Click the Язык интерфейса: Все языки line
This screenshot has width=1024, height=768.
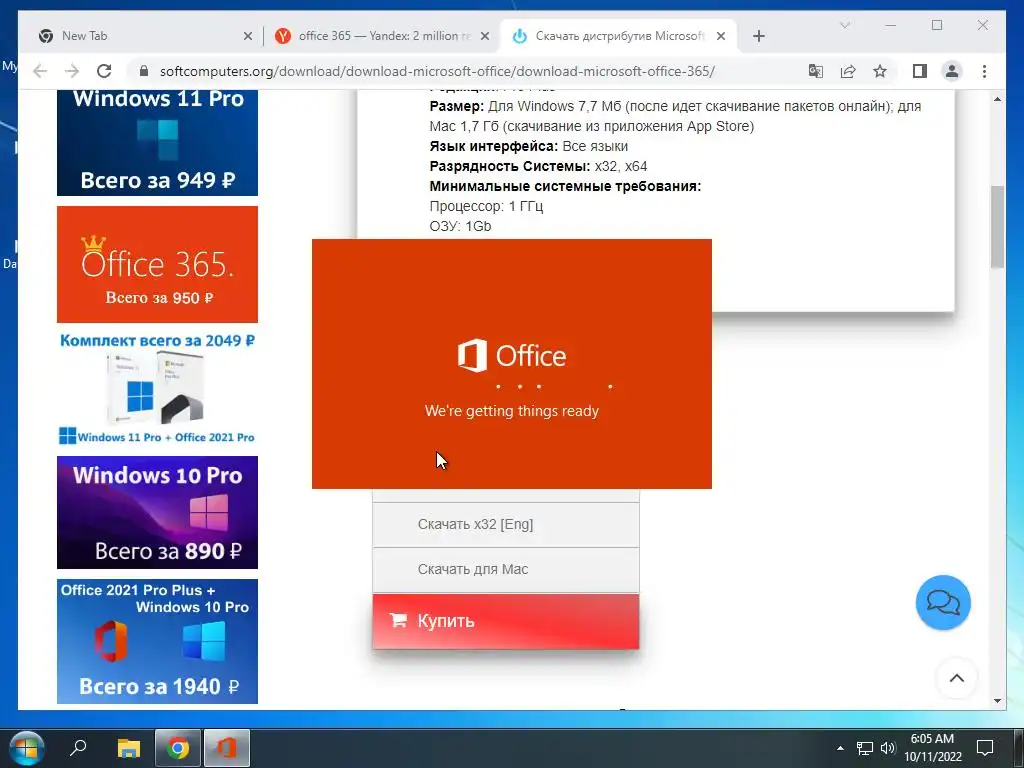click(528, 146)
